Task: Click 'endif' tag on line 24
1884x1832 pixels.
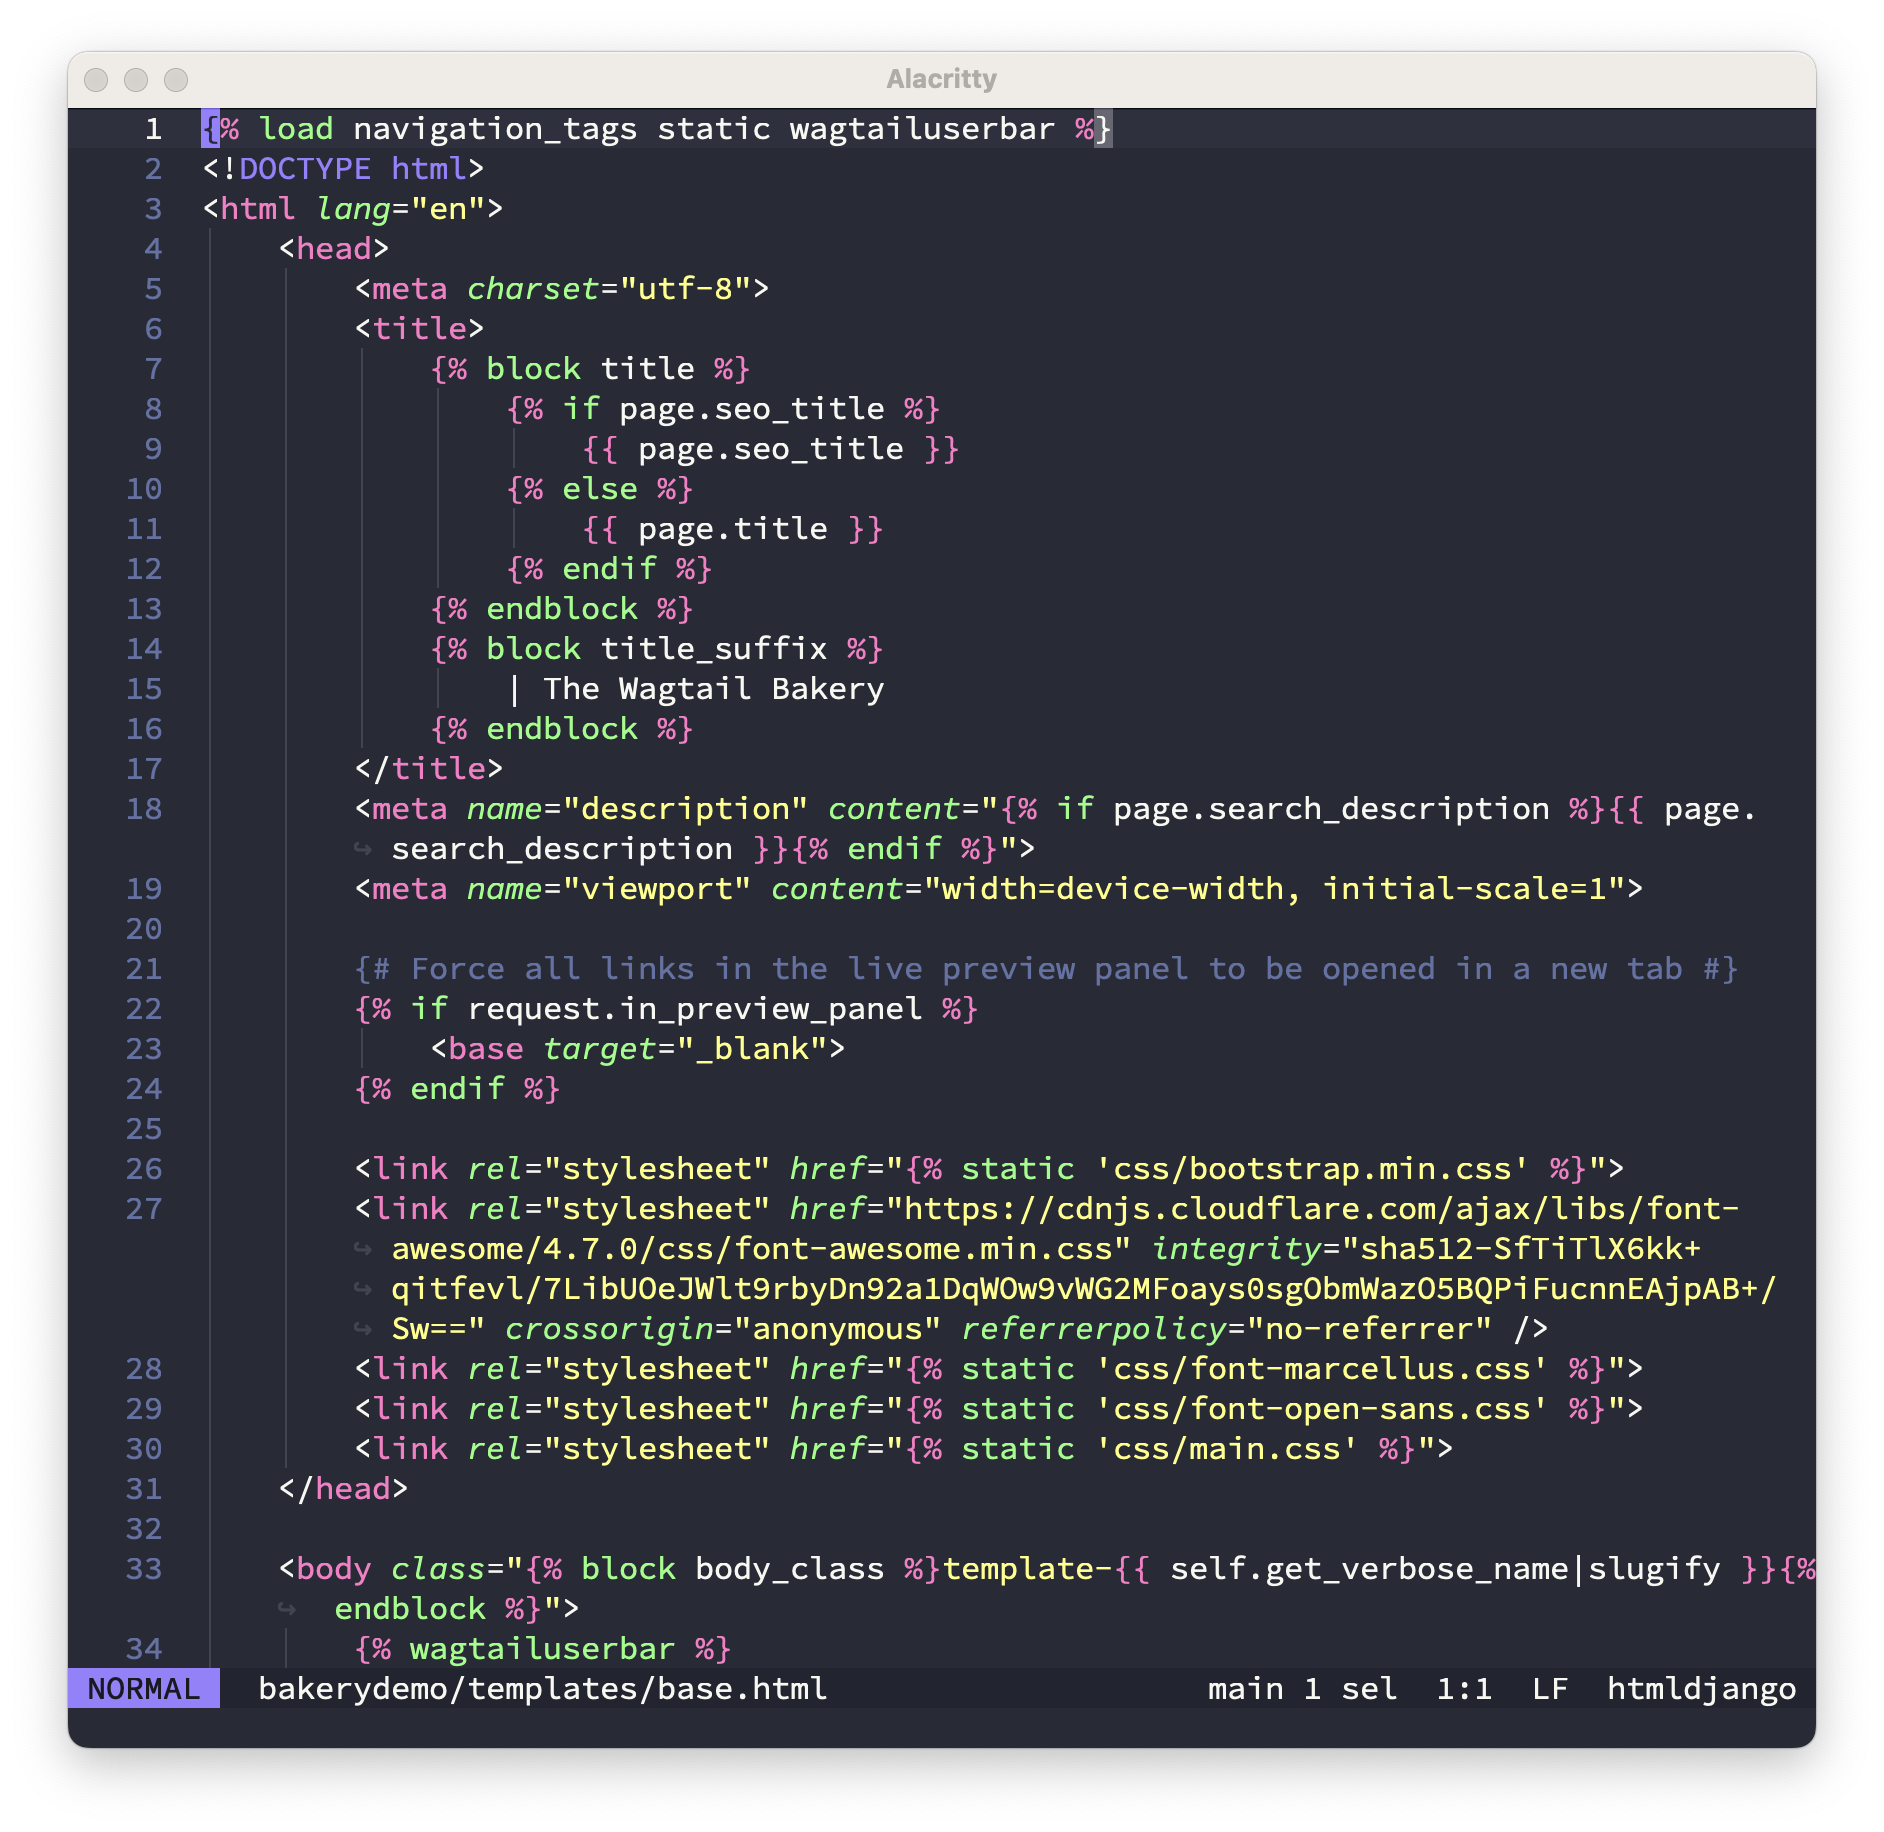Action: (457, 1089)
